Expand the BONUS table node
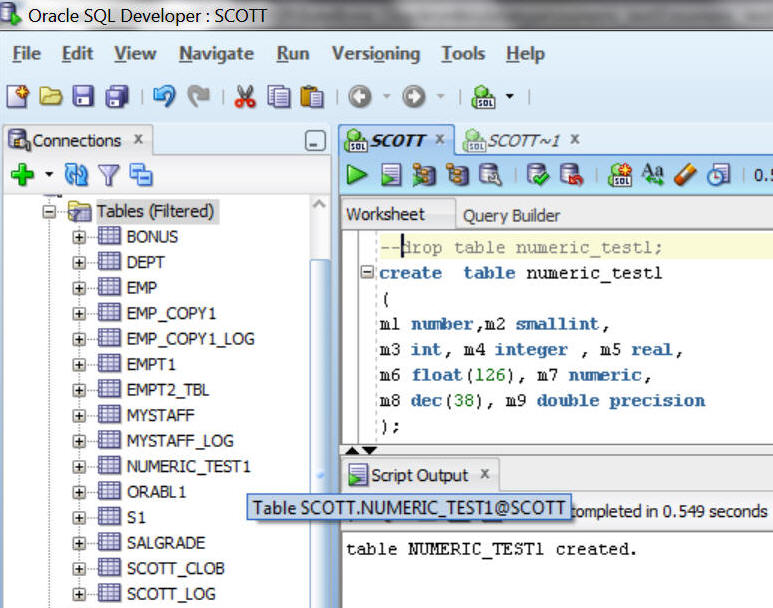773x608 pixels. pos(78,237)
